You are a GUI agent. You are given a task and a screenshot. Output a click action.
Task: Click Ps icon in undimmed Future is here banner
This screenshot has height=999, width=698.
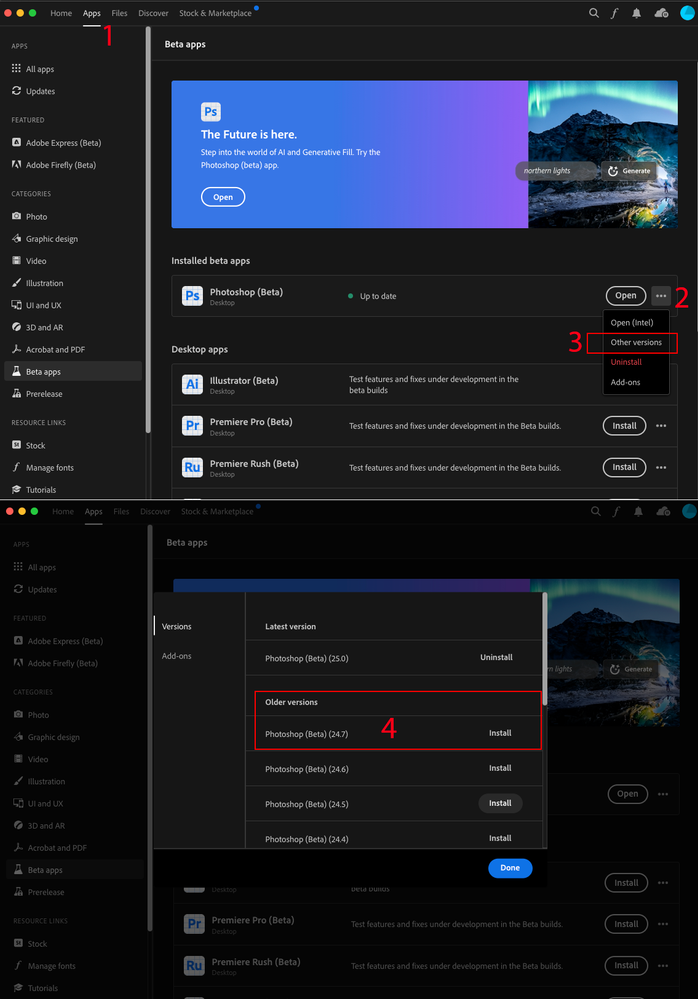pyautogui.click(x=211, y=111)
